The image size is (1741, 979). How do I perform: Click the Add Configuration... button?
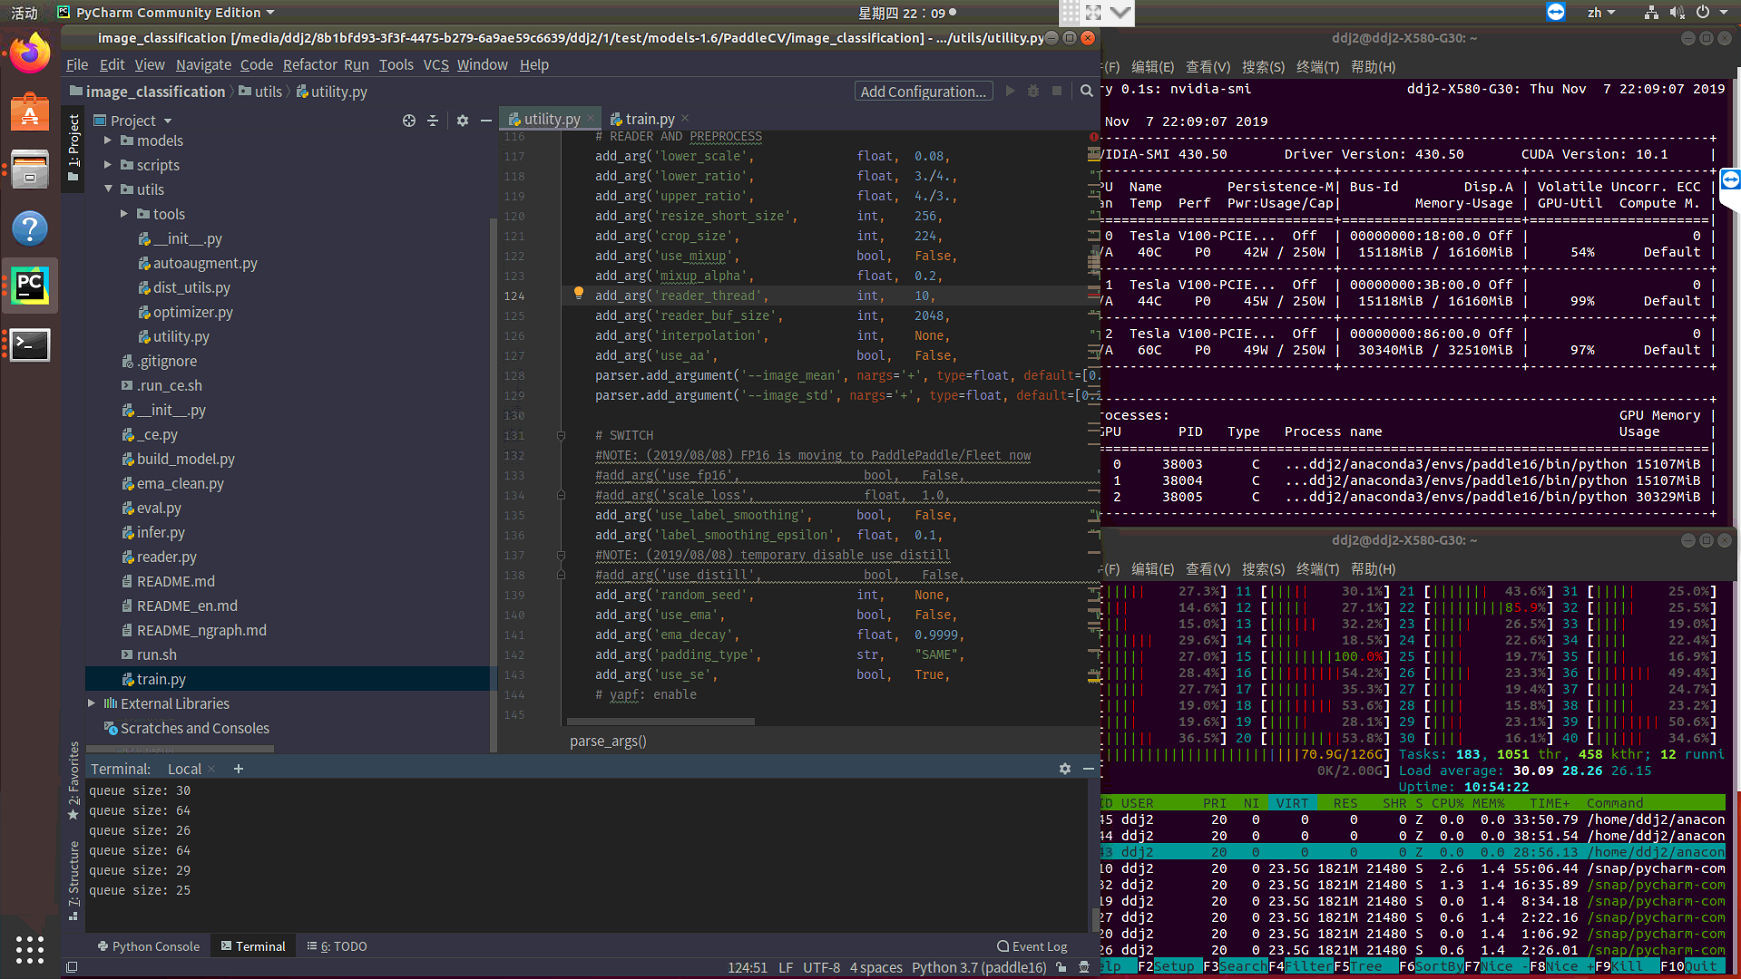coord(923,91)
